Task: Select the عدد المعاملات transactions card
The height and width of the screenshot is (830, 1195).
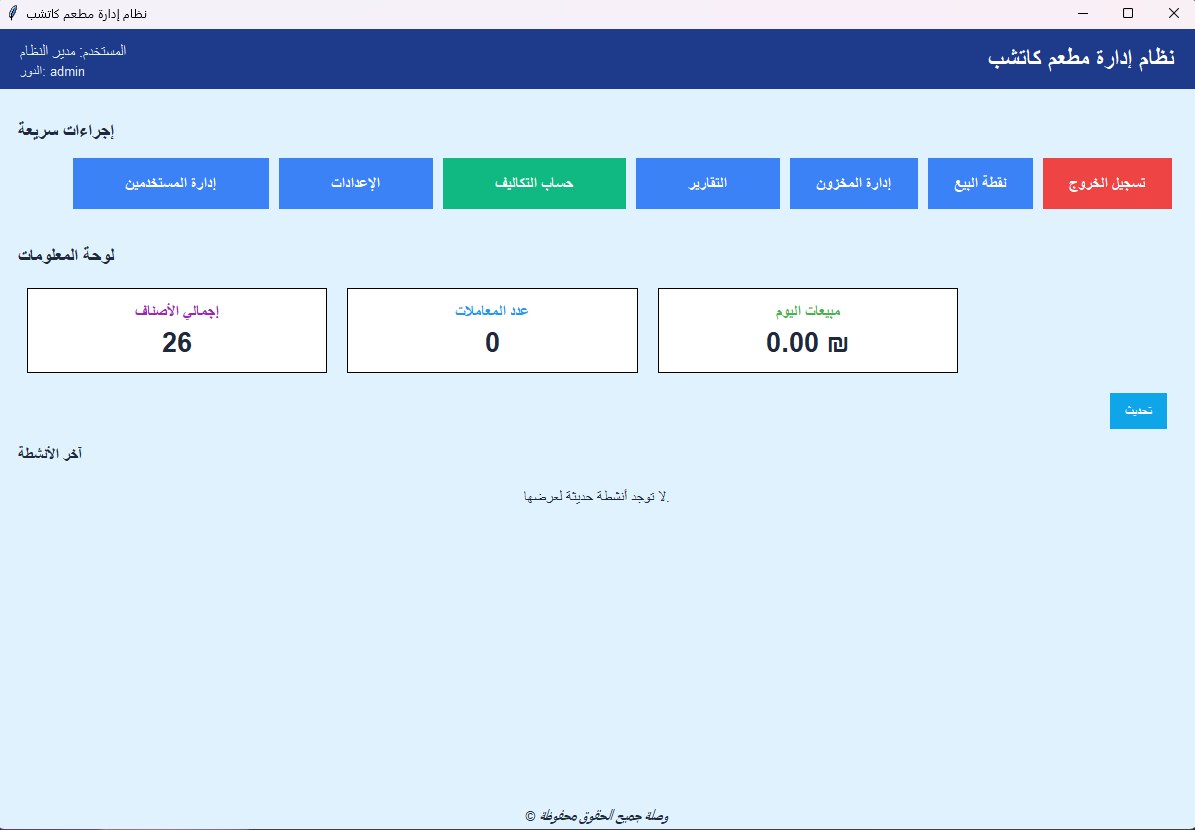Action: point(492,330)
